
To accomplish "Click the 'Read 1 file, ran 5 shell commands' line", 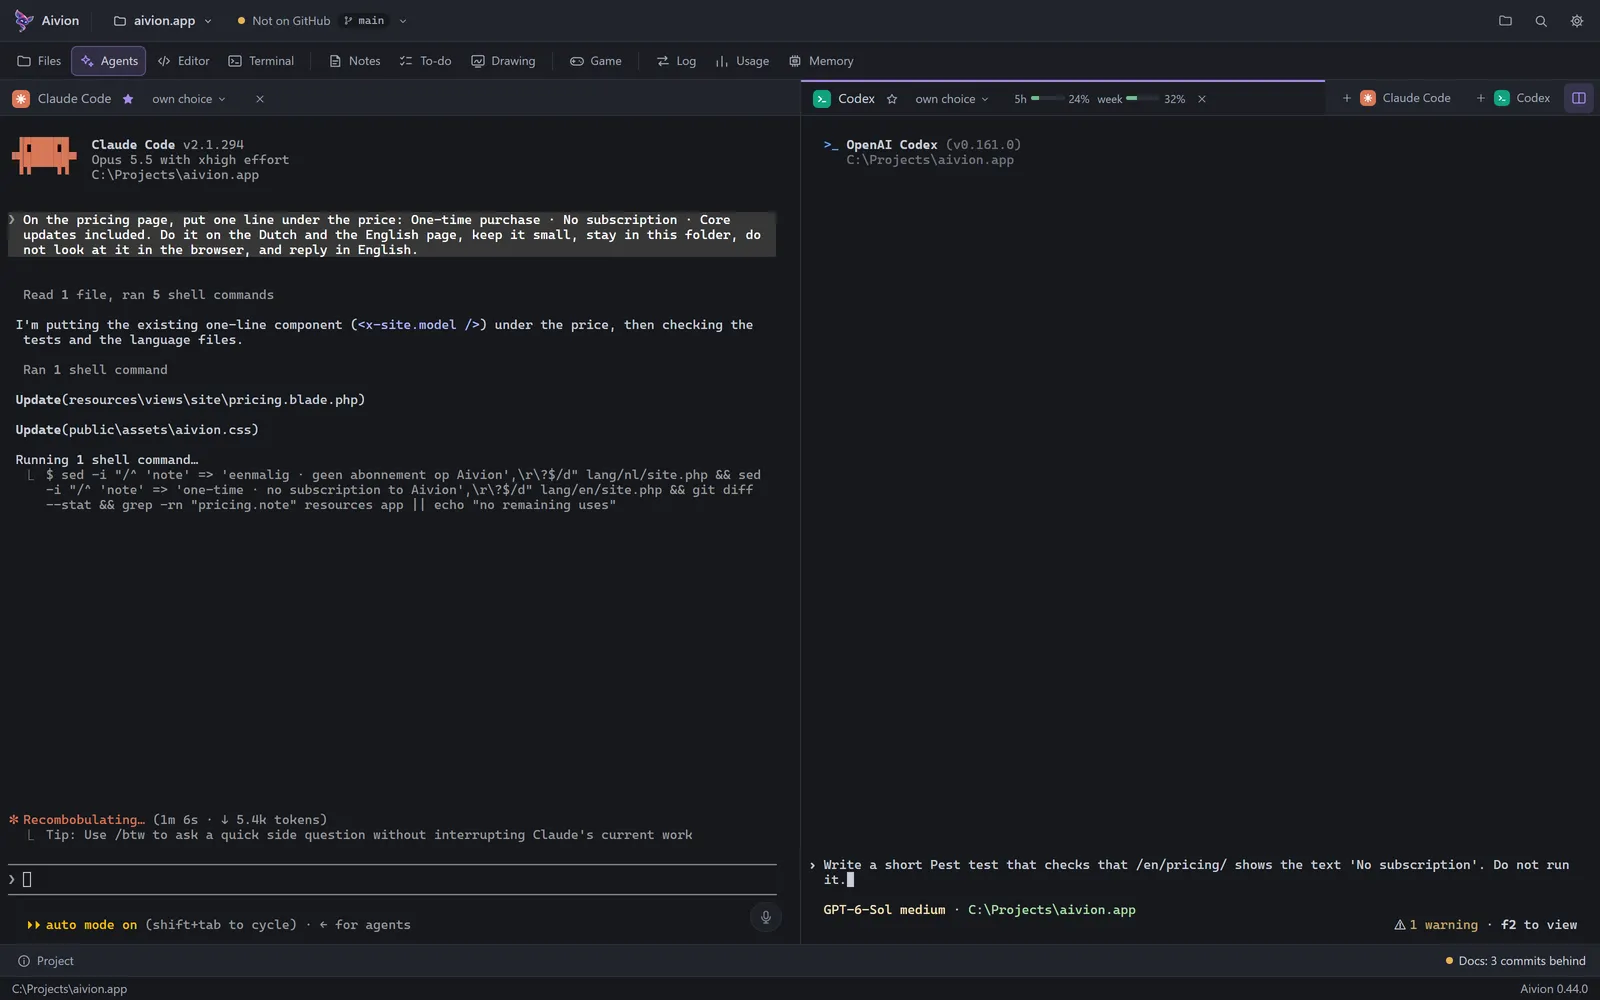I will point(148,295).
